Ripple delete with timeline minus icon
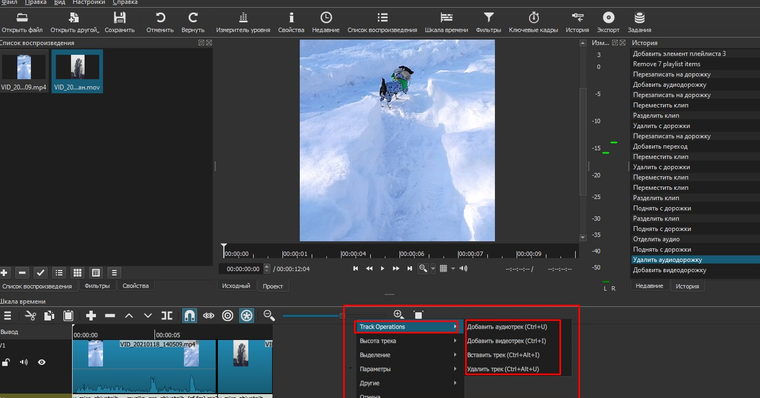Viewport: 760px width, 398px height. tap(110, 316)
